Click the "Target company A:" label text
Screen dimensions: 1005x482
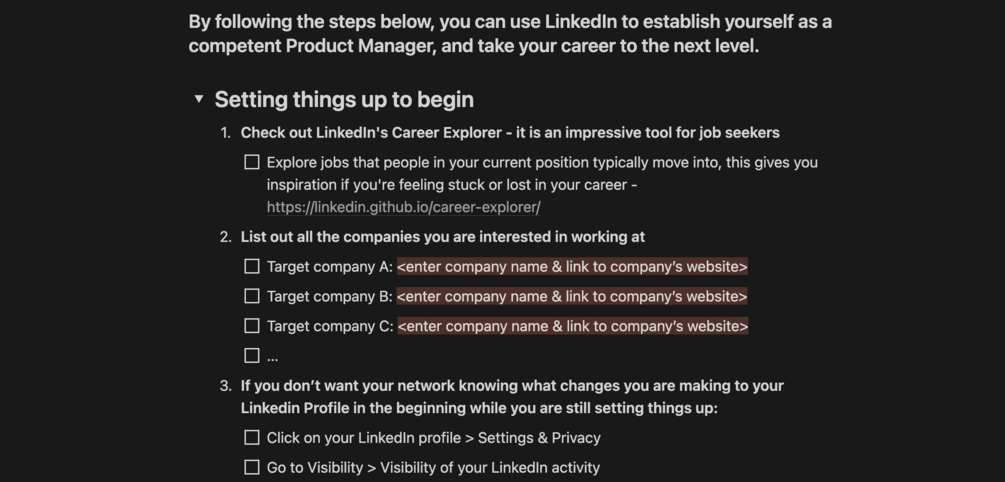[329, 267]
